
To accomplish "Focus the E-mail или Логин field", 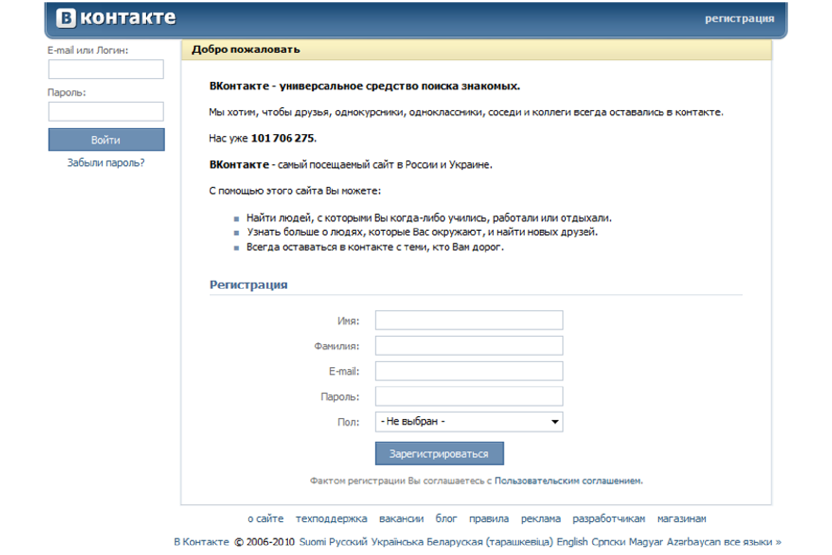I will [x=106, y=69].
